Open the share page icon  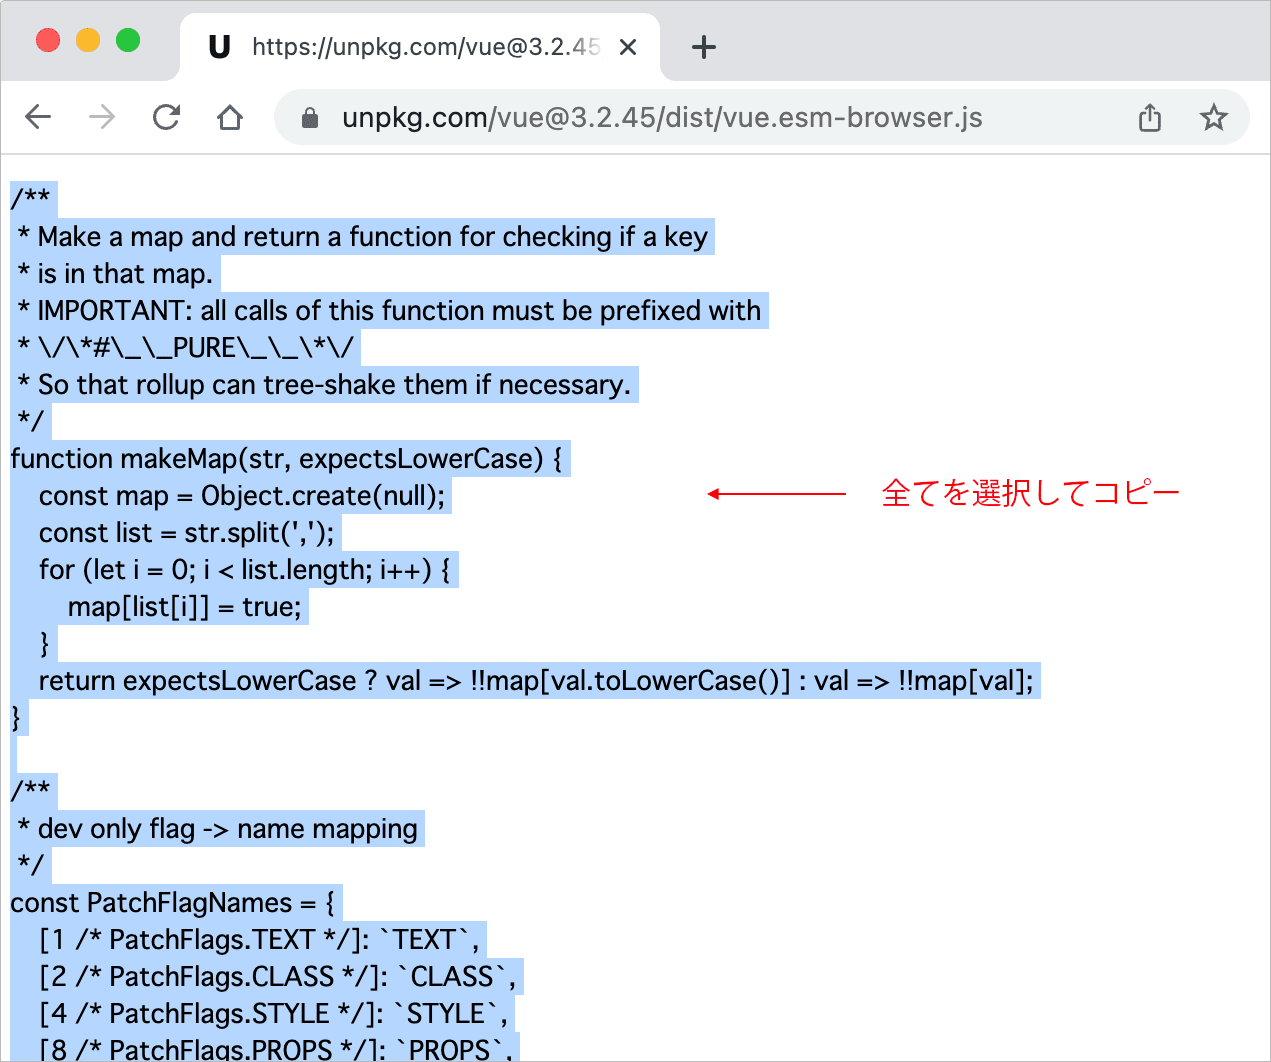click(x=1150, y=118)
